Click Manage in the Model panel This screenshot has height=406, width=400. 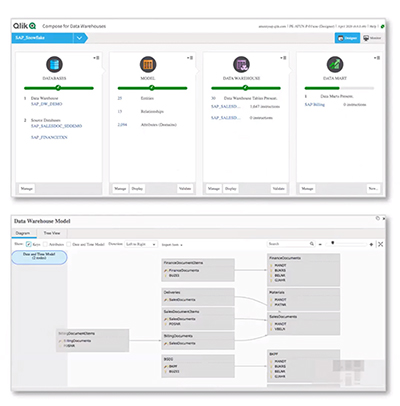pyautogui.click(x=120, y=189)
